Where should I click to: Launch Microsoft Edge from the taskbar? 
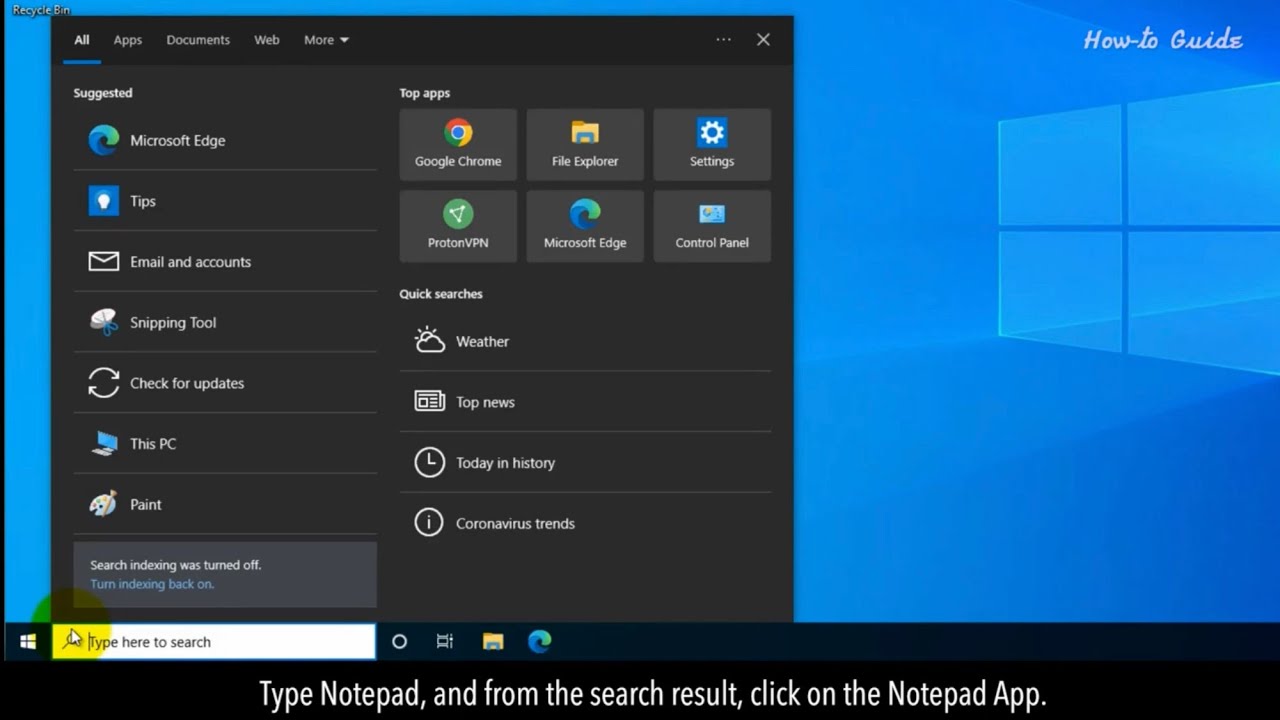[539, 642]
